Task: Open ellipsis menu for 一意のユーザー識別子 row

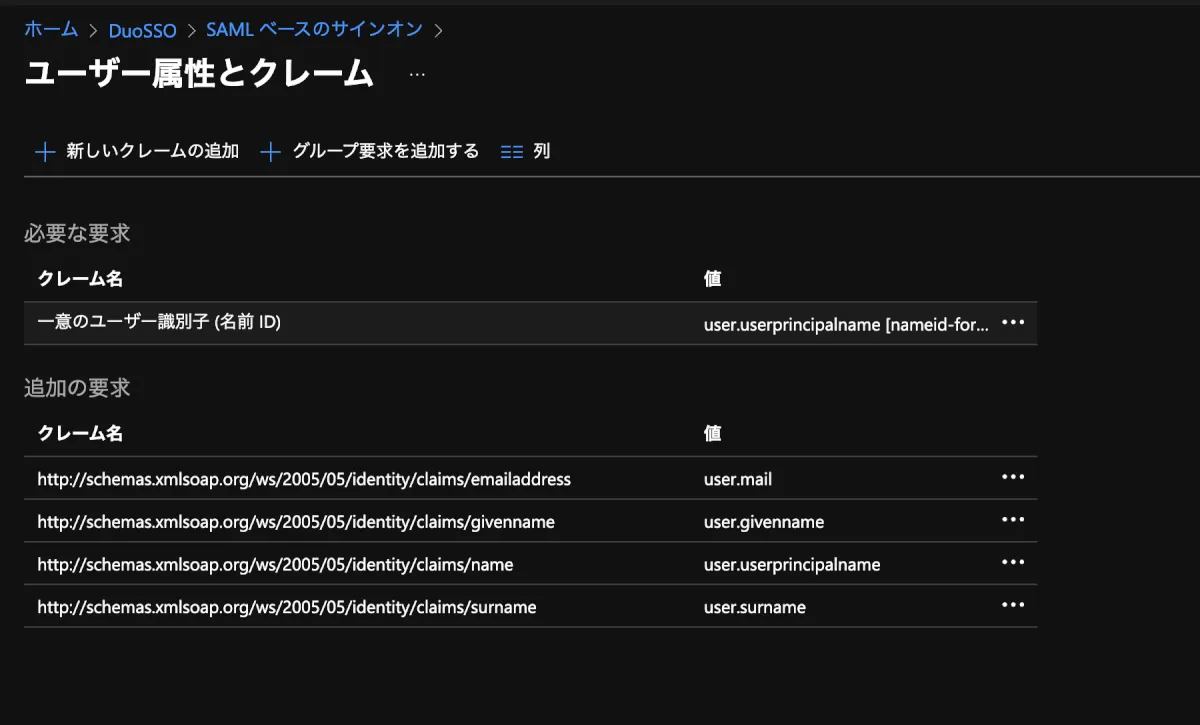Action: (x=1013, y=323)
